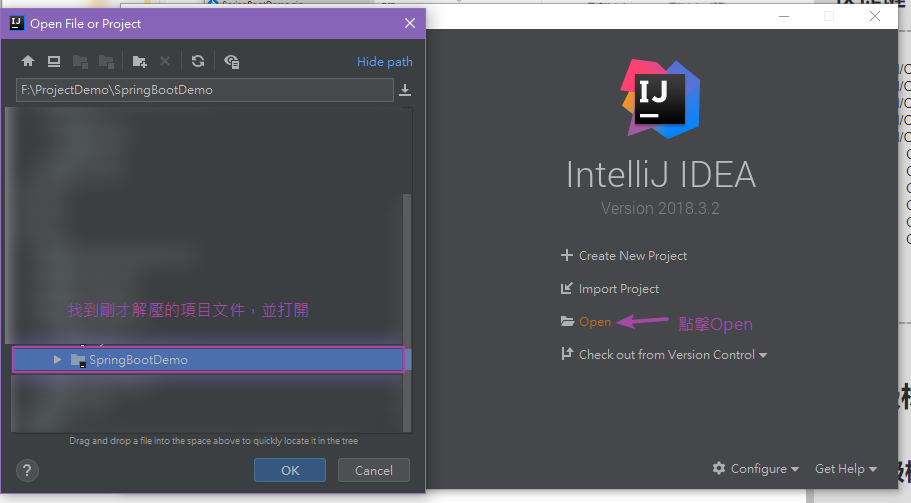Minimize the IntelliJ welcome window
The height and width of the screenshot is (503, 911).
[784, 16]
